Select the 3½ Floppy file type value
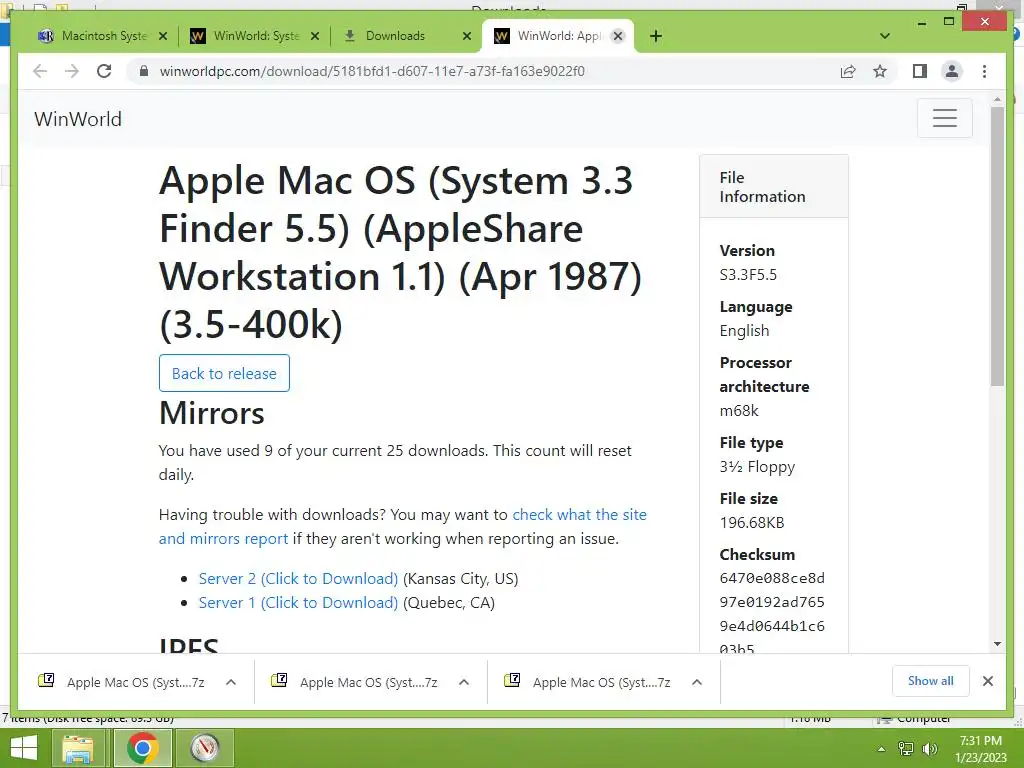The height and width of the screenshot is (768, 1024). (757, 467)
